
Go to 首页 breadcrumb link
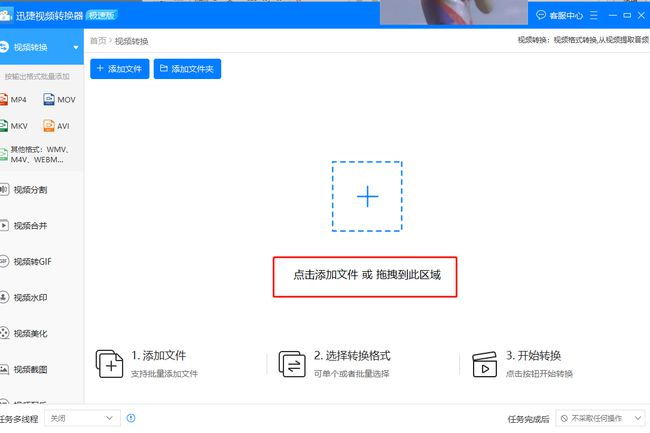98,41
